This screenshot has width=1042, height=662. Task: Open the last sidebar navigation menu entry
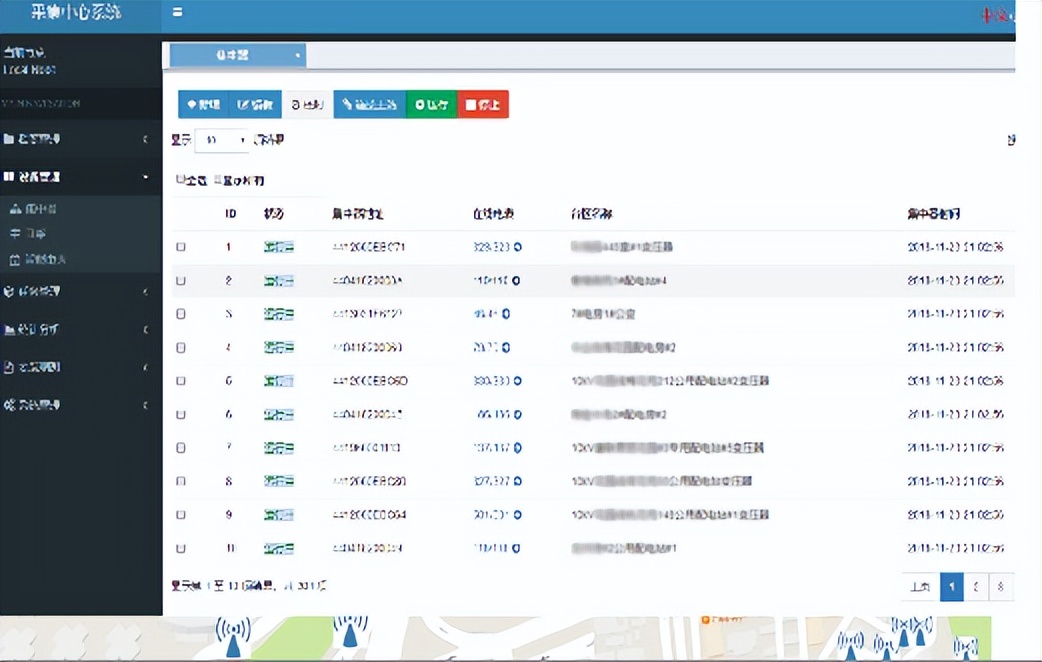click(80, 404)
